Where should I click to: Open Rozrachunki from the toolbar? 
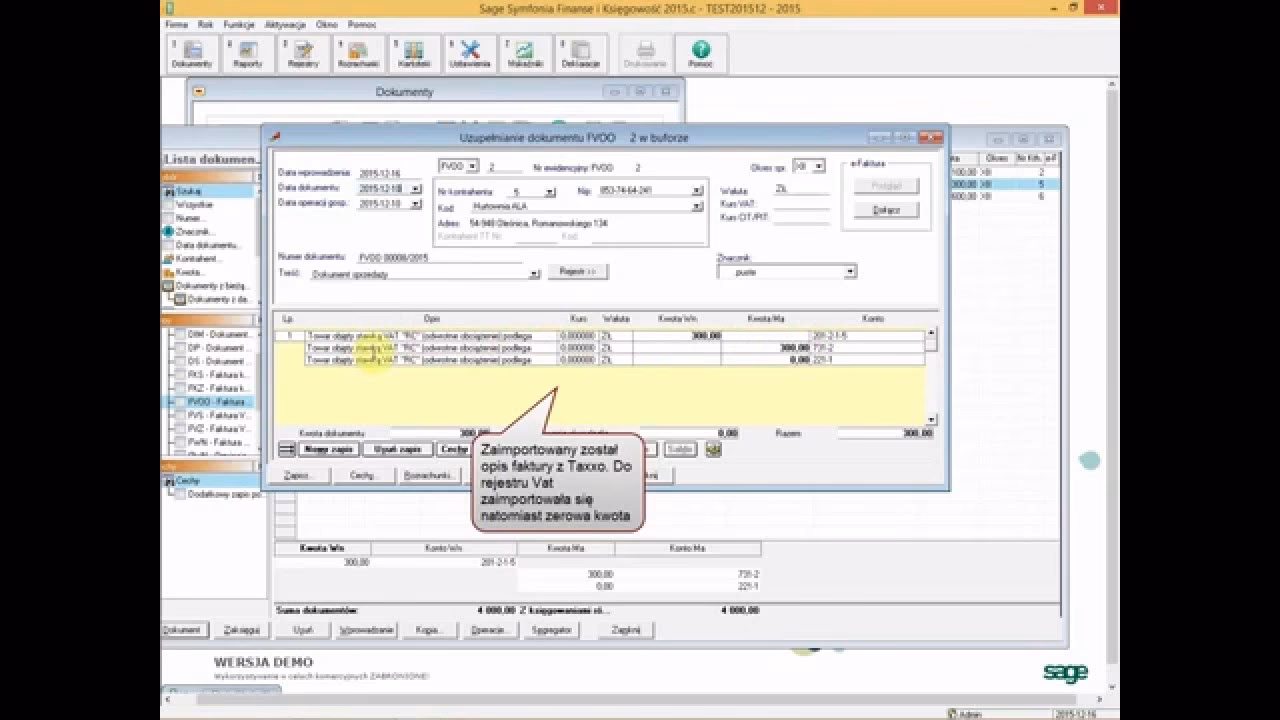[x=358, y=54]
